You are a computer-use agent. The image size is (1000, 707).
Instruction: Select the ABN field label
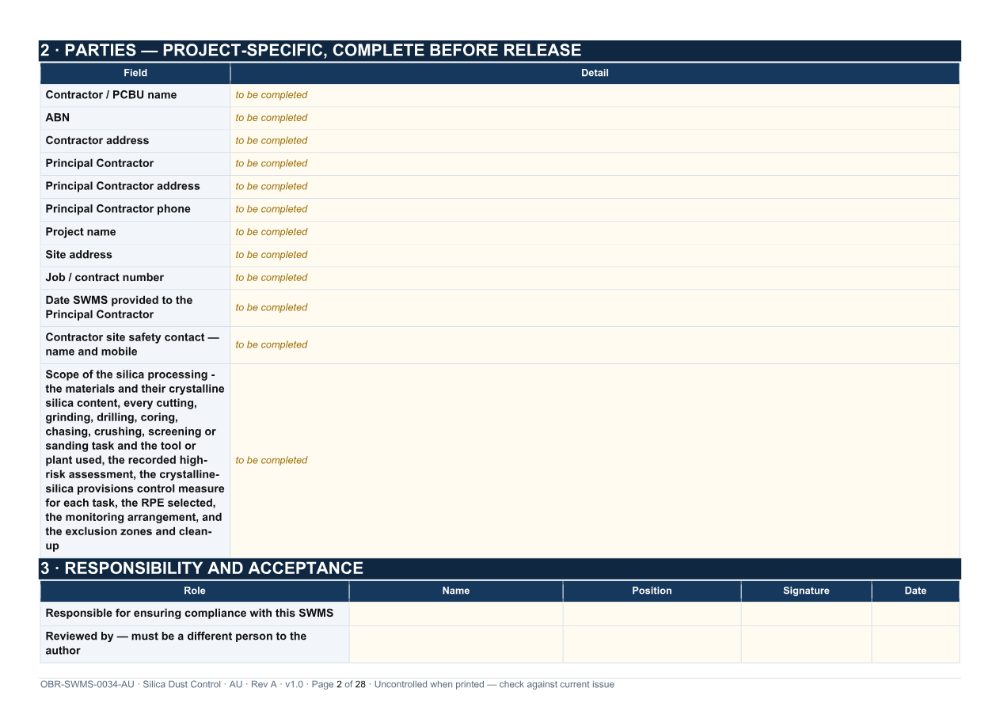point(57,118)
